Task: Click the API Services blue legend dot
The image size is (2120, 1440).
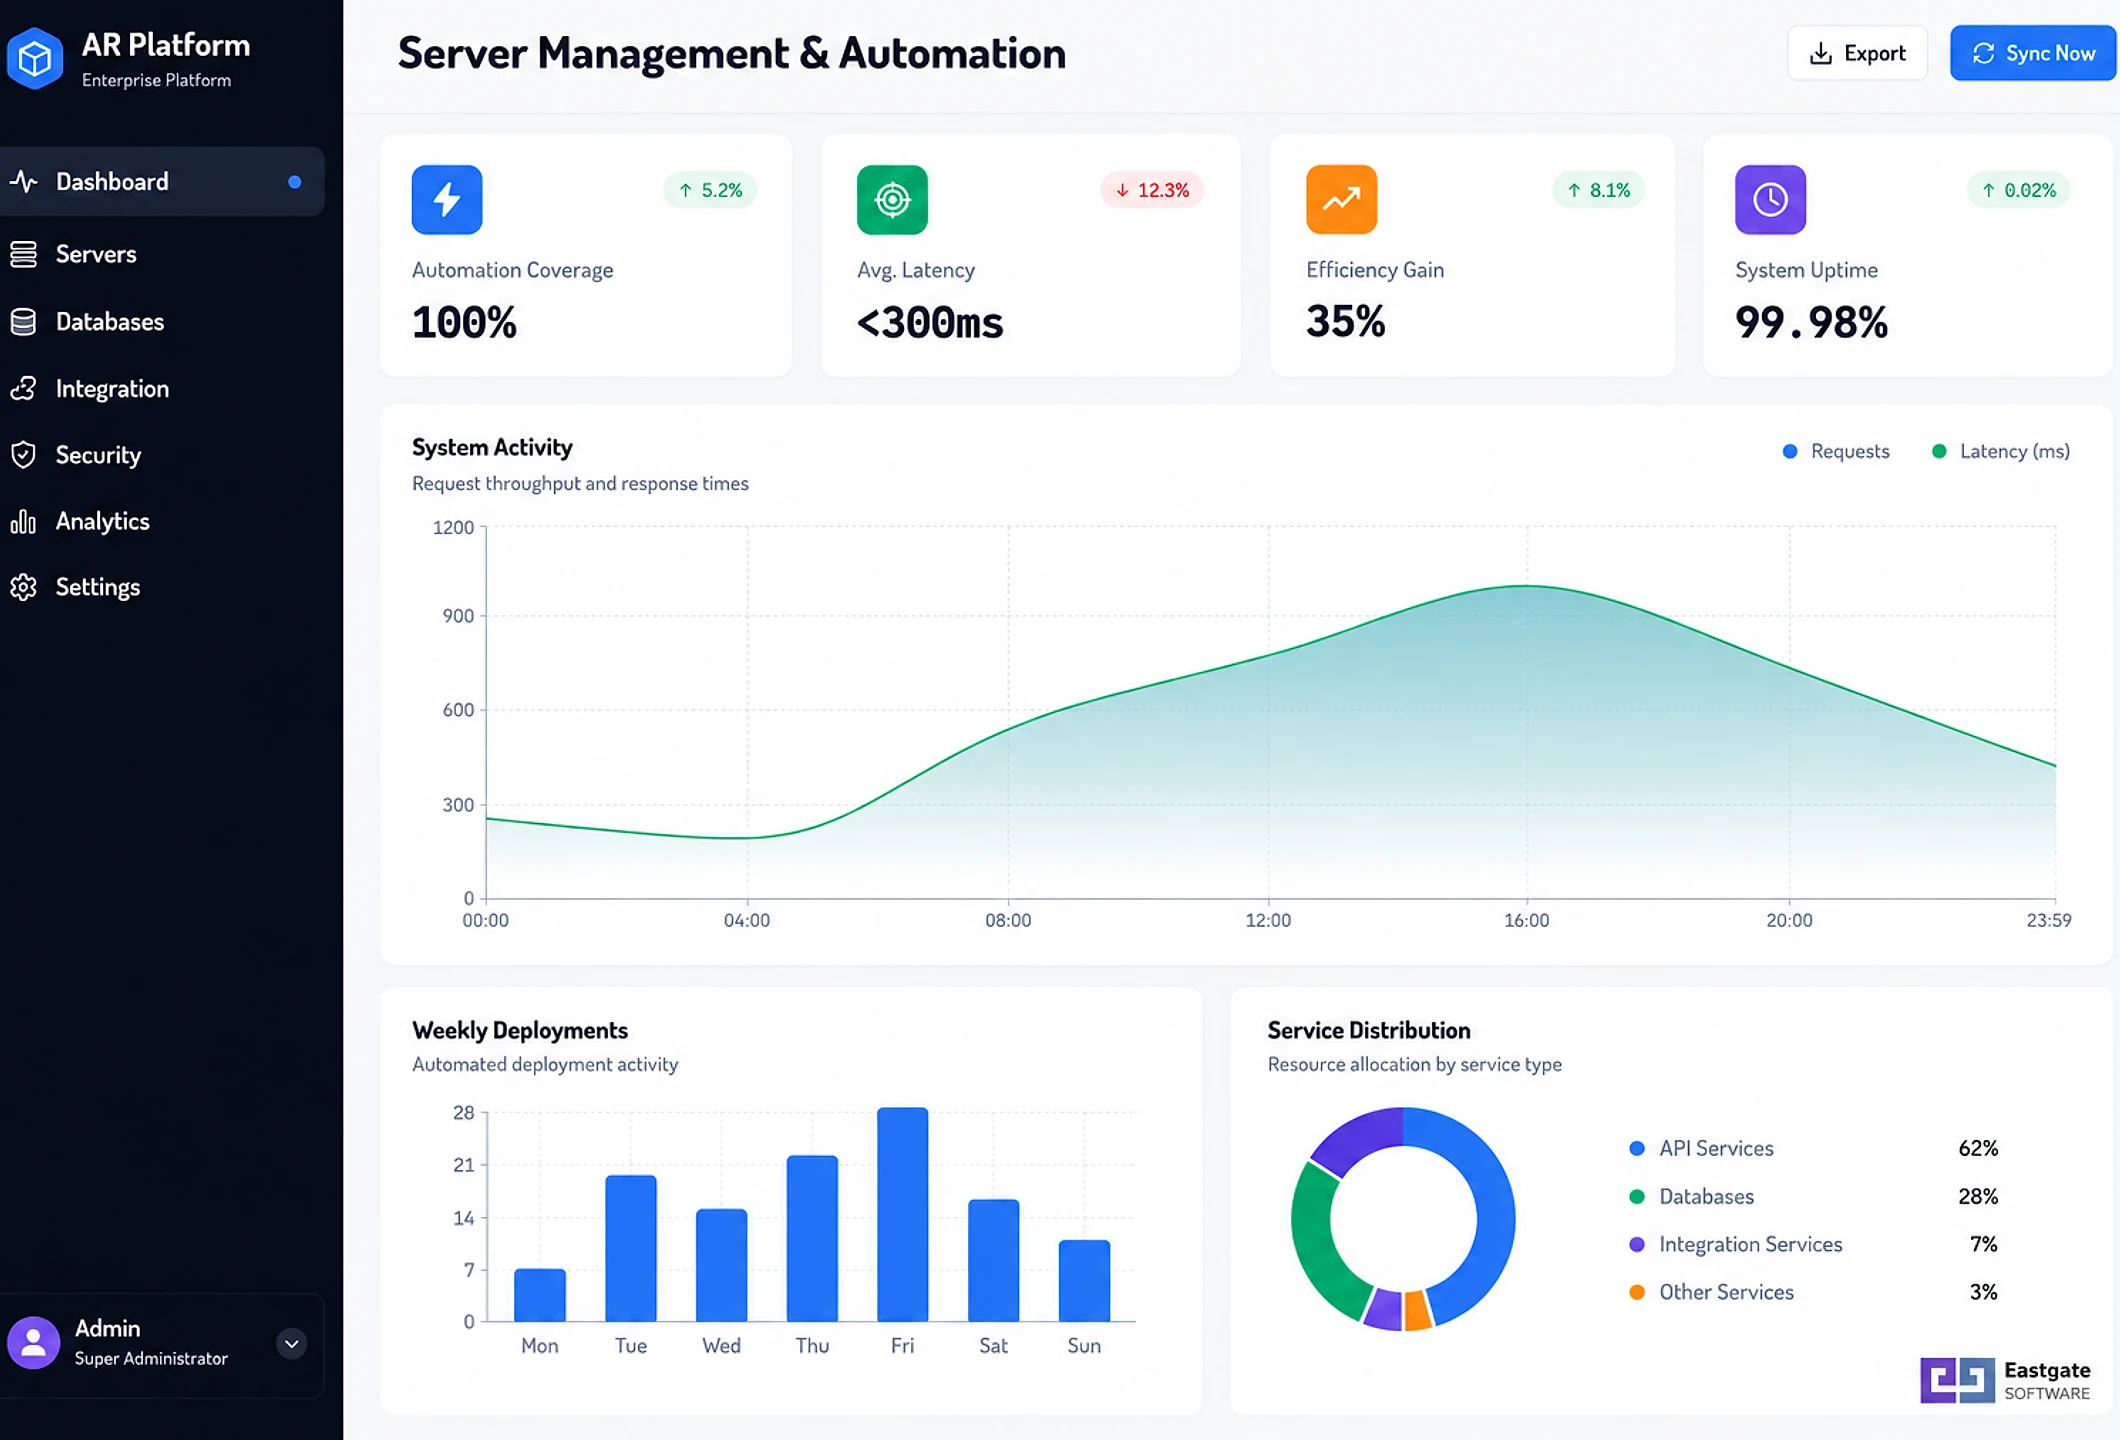Action: [1637, 1149]
